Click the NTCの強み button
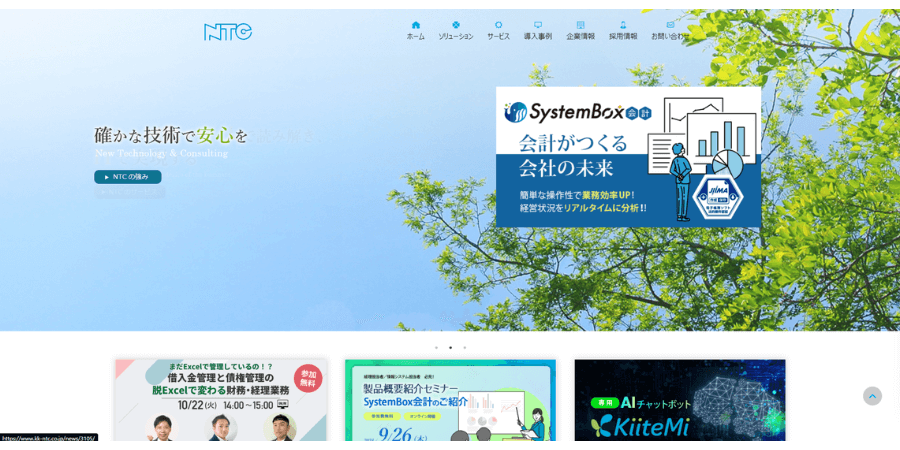Screen dimensions: 900x450 tap(127, 177)
